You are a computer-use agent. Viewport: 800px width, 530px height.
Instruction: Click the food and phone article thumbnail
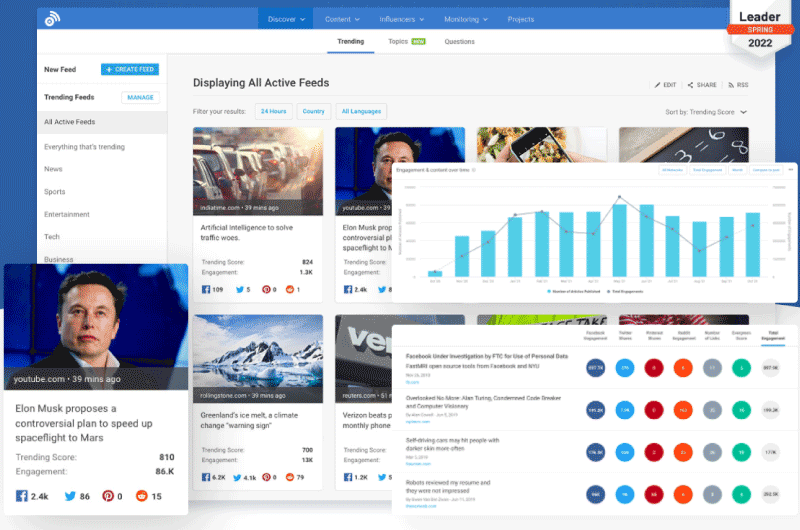pos(542,144)
